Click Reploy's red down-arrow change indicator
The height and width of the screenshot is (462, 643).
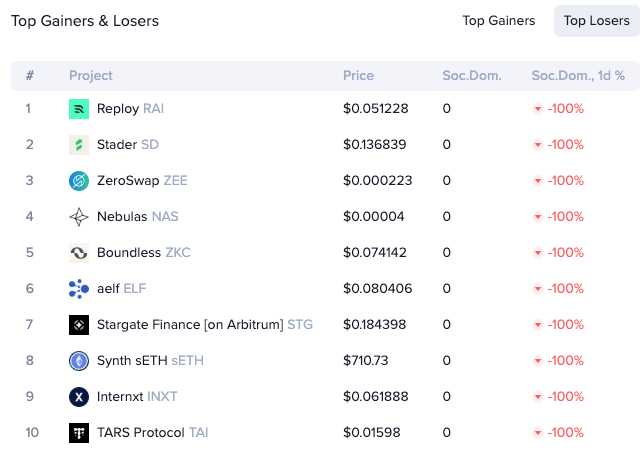point(538,109)
